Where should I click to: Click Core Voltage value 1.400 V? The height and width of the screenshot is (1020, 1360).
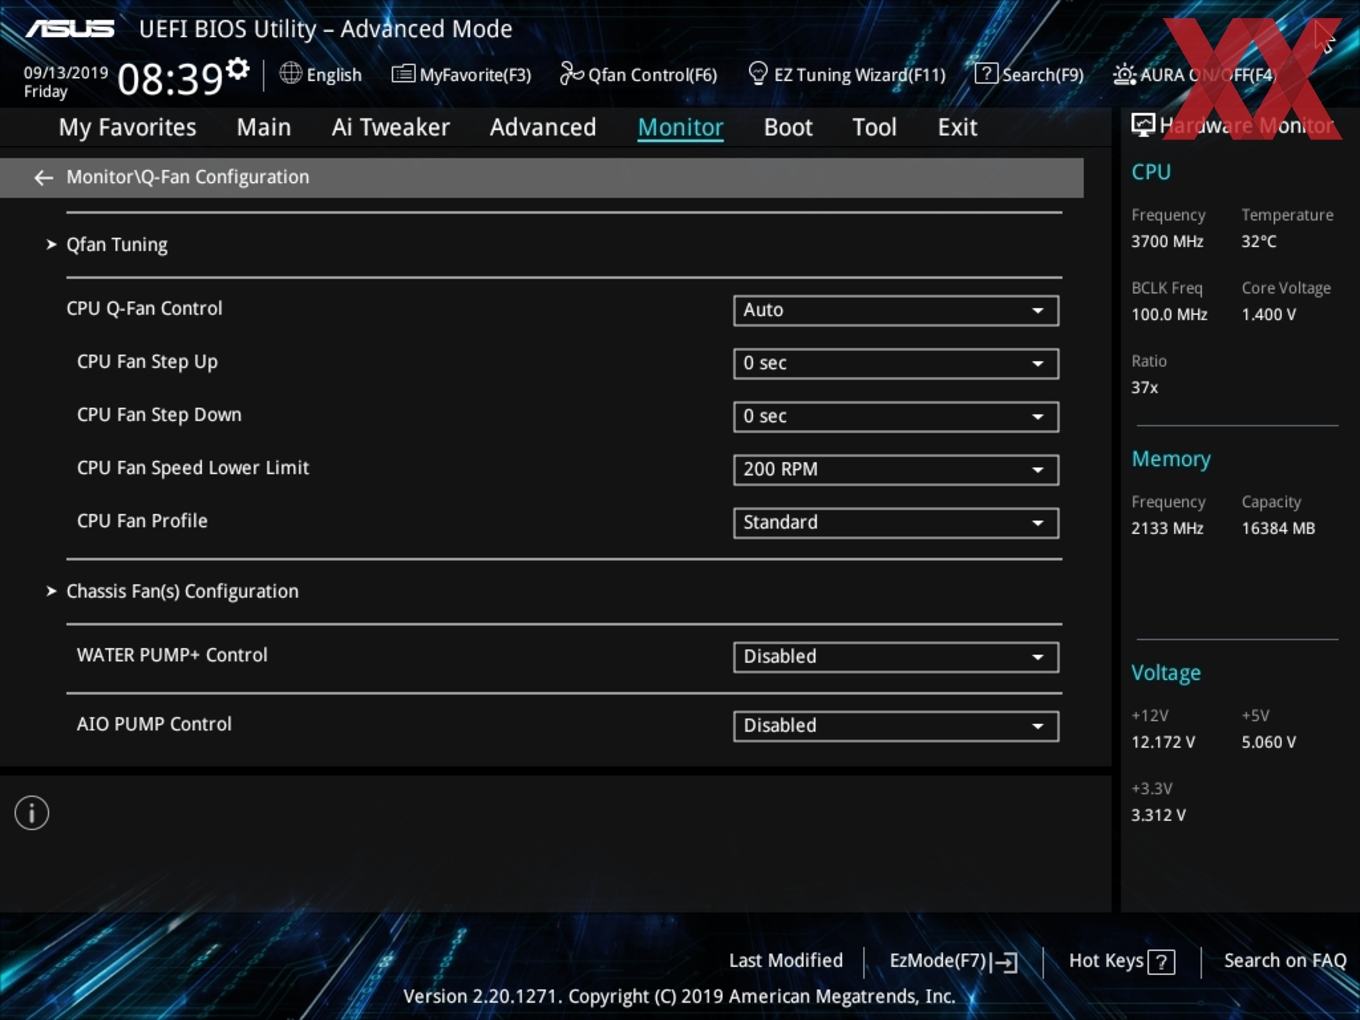(1269, 314)
